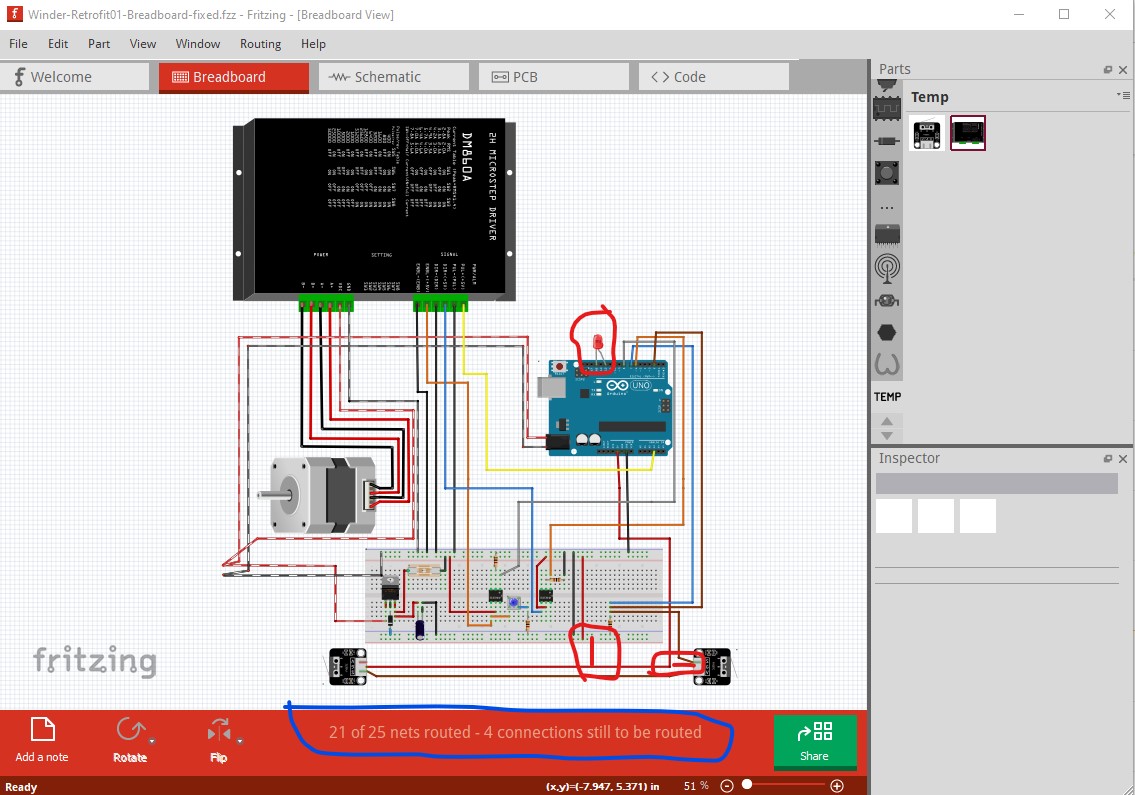Click the Rotate button
The width and height of the screenshot is (1135, 795).
[x=130, y=739]
